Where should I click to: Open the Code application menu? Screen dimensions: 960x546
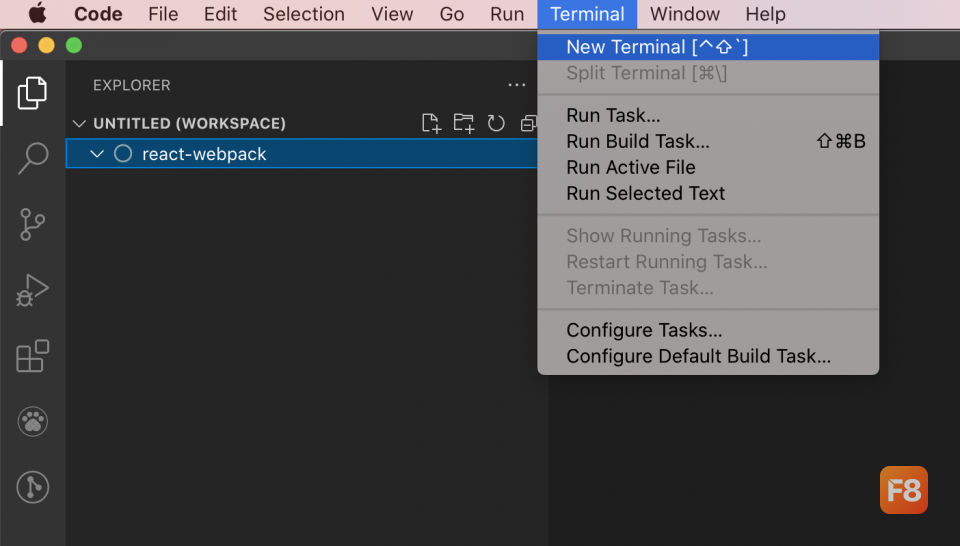click(98, 13)
